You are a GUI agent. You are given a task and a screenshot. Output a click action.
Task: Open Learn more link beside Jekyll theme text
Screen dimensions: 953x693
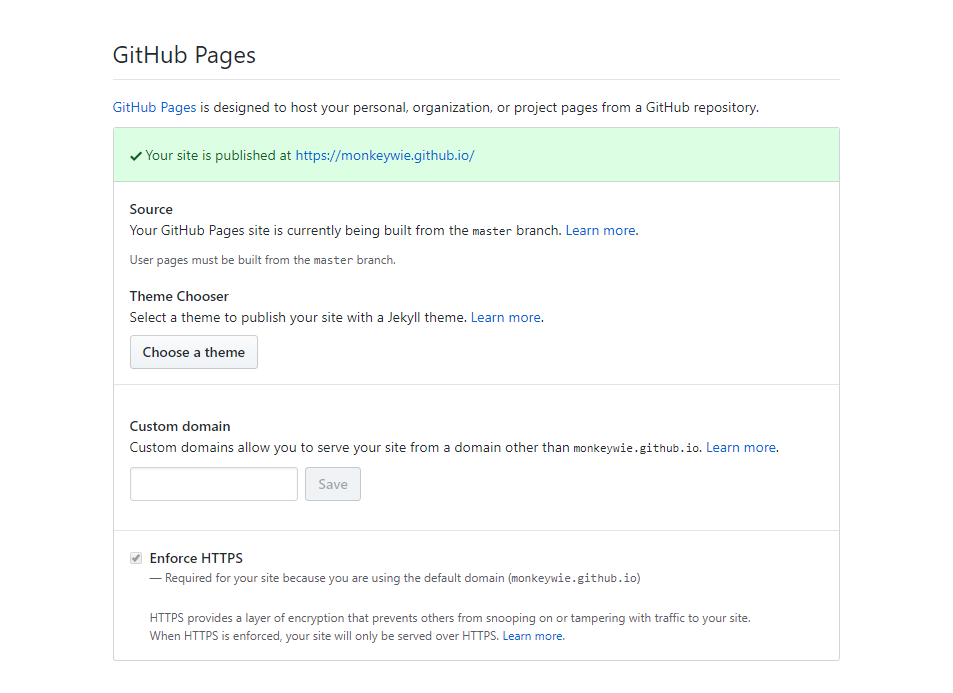[x=505, y=317]
